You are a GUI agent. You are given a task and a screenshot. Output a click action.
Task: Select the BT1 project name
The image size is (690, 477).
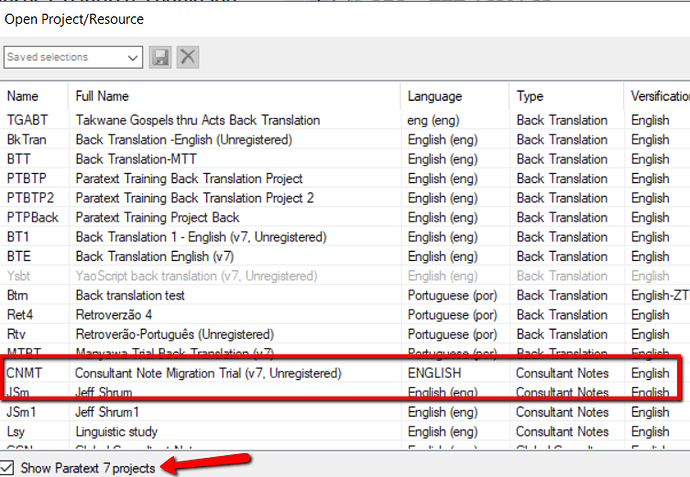pos(18,237)
